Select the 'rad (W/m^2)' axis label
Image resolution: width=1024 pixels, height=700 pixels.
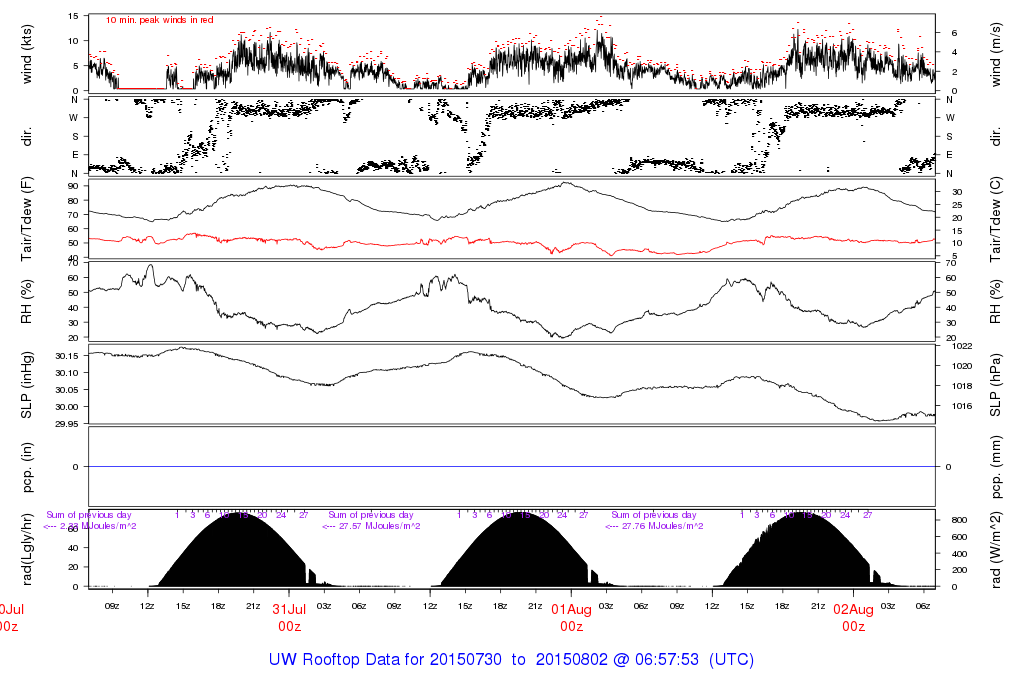(x=996, y=550)
